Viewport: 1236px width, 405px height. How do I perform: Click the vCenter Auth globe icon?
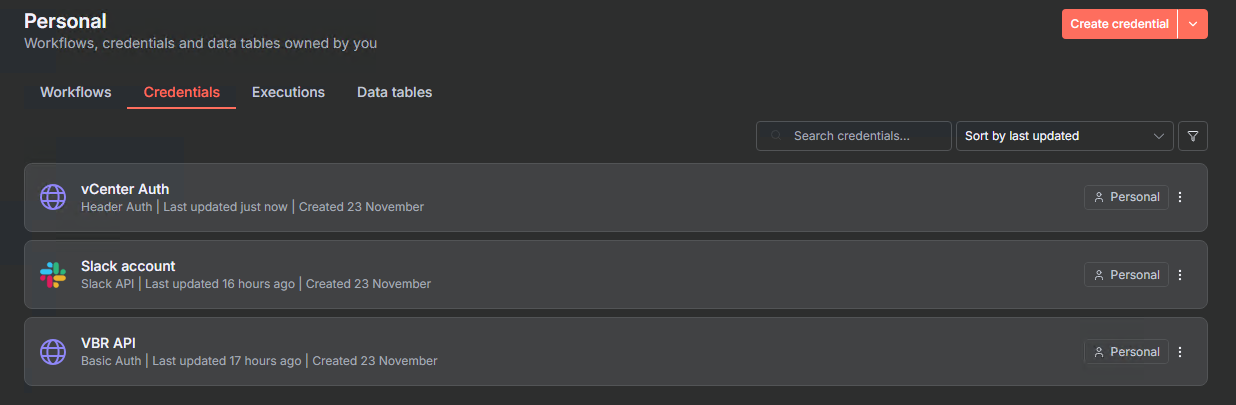[52, 197]
